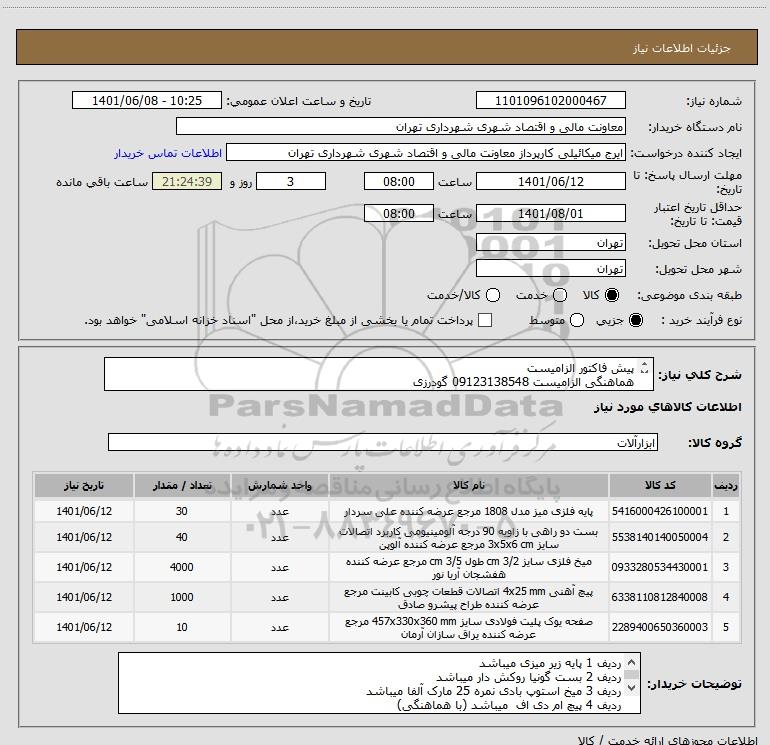Click the delivery province field تهران

(550, 243)
